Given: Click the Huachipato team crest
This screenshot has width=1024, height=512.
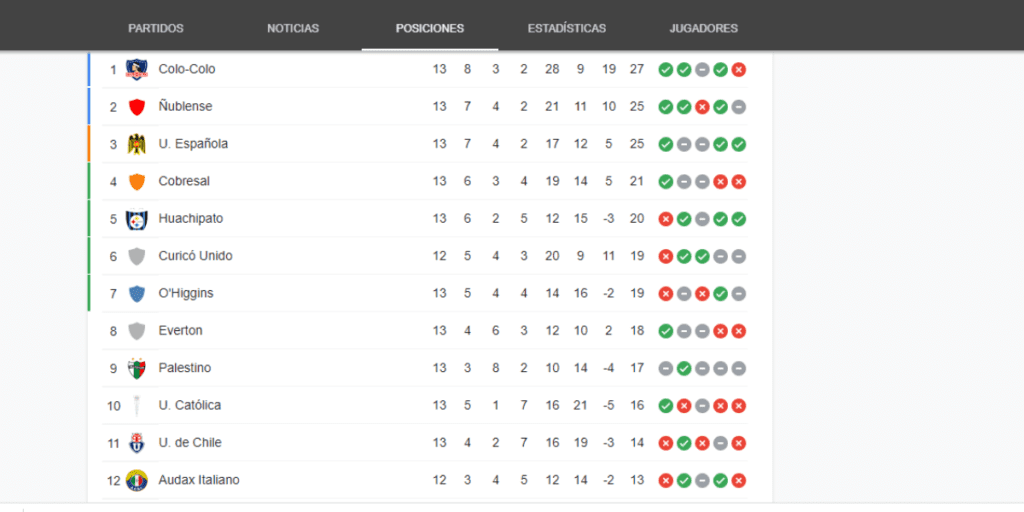Looking at the screenshot, I should (x=136, y=219).
